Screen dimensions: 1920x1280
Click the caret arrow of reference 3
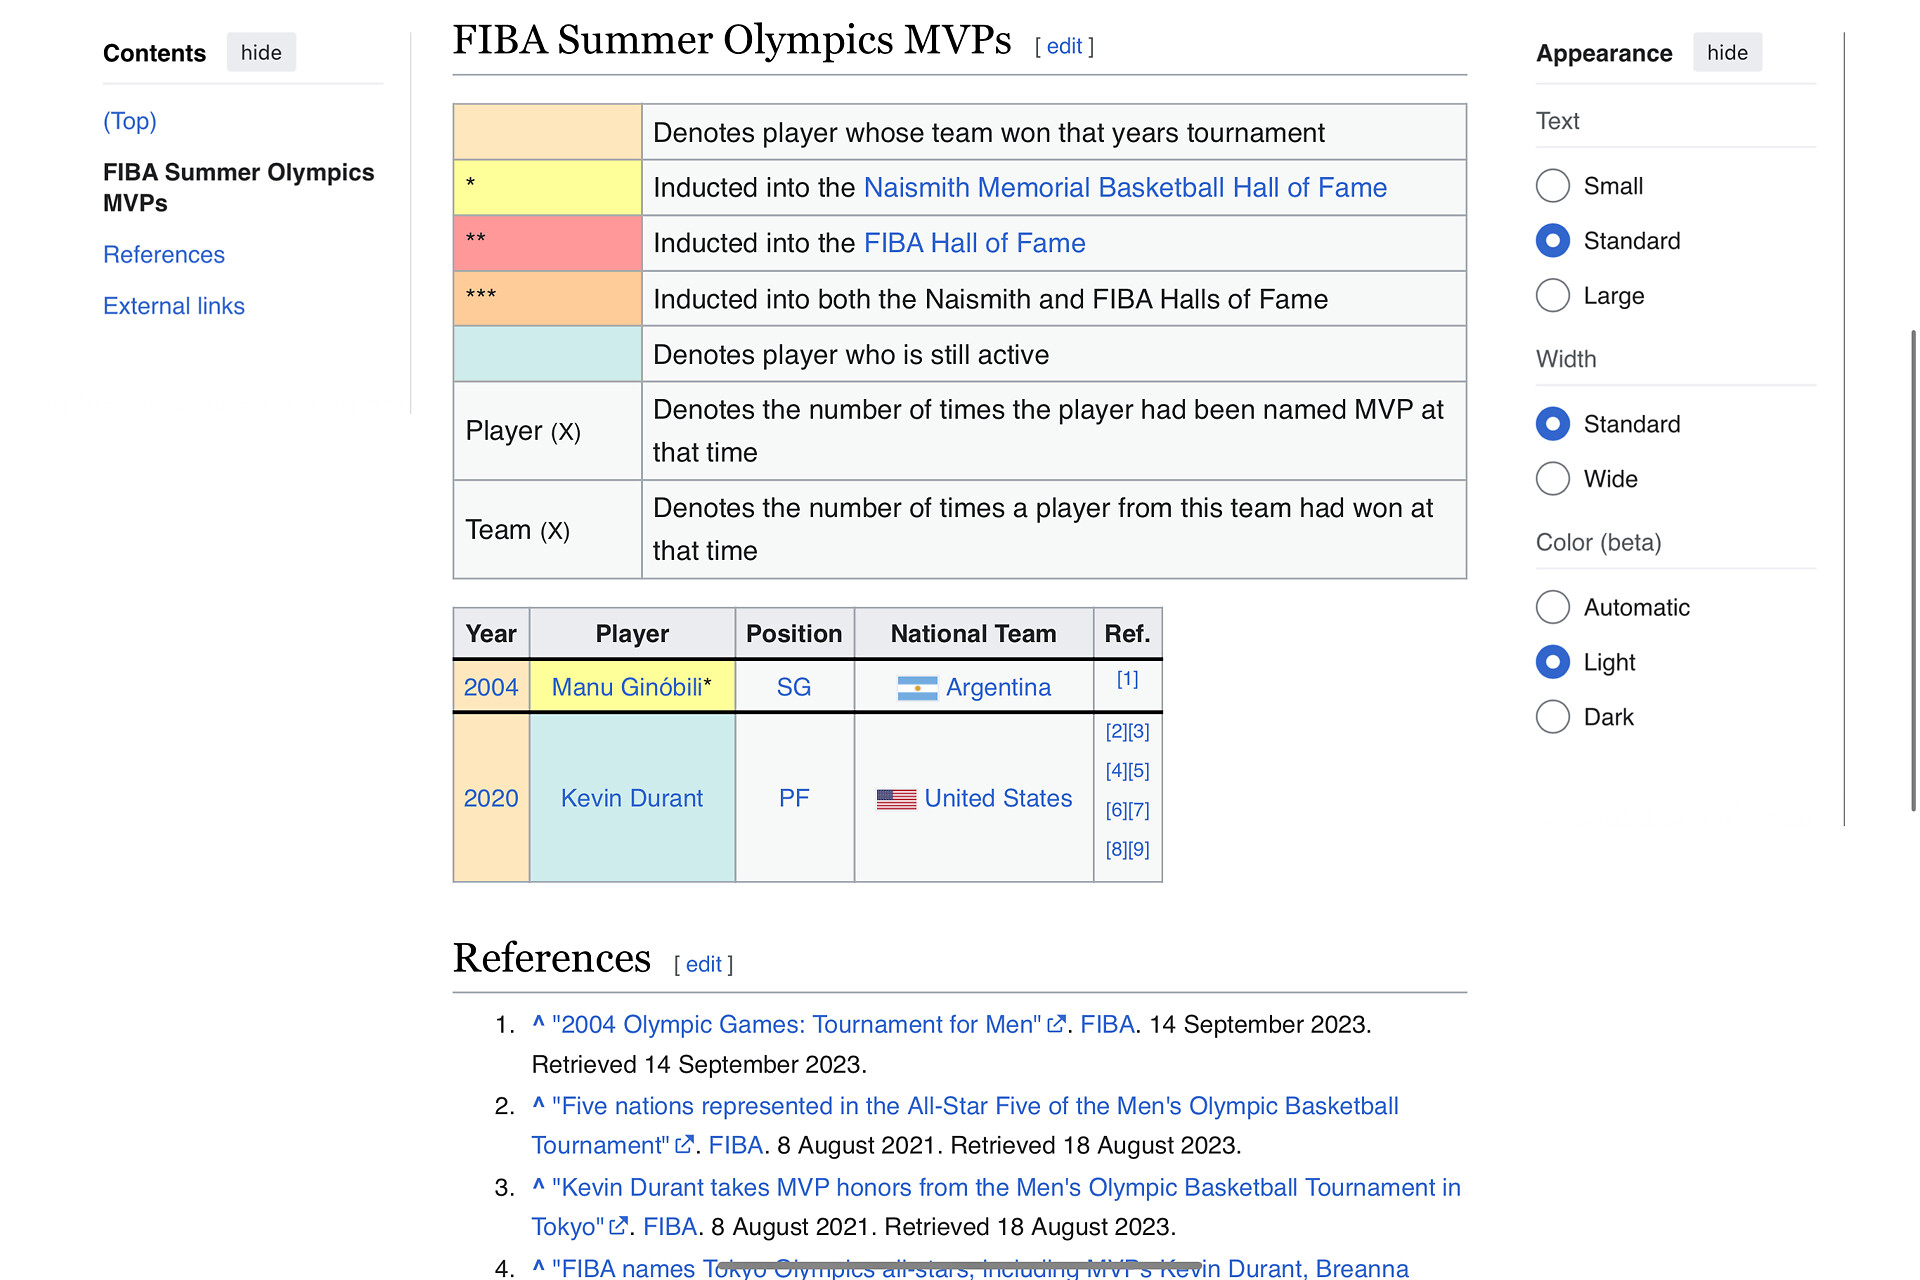tap(538, 1186)
